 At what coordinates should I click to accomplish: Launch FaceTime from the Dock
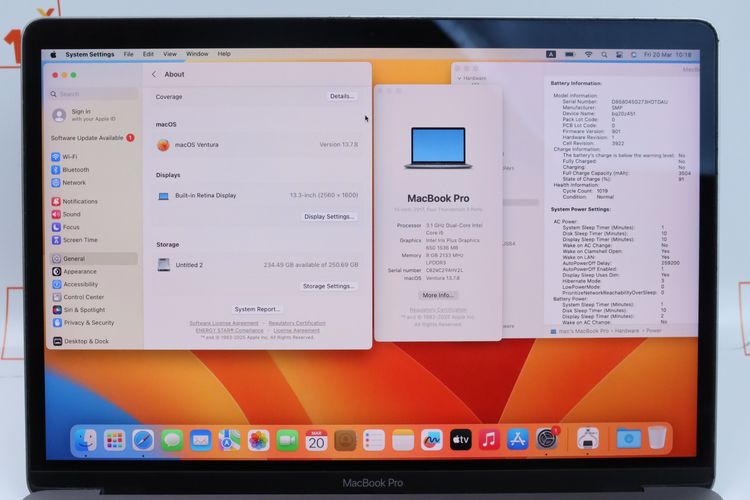(x=287, y=440)
